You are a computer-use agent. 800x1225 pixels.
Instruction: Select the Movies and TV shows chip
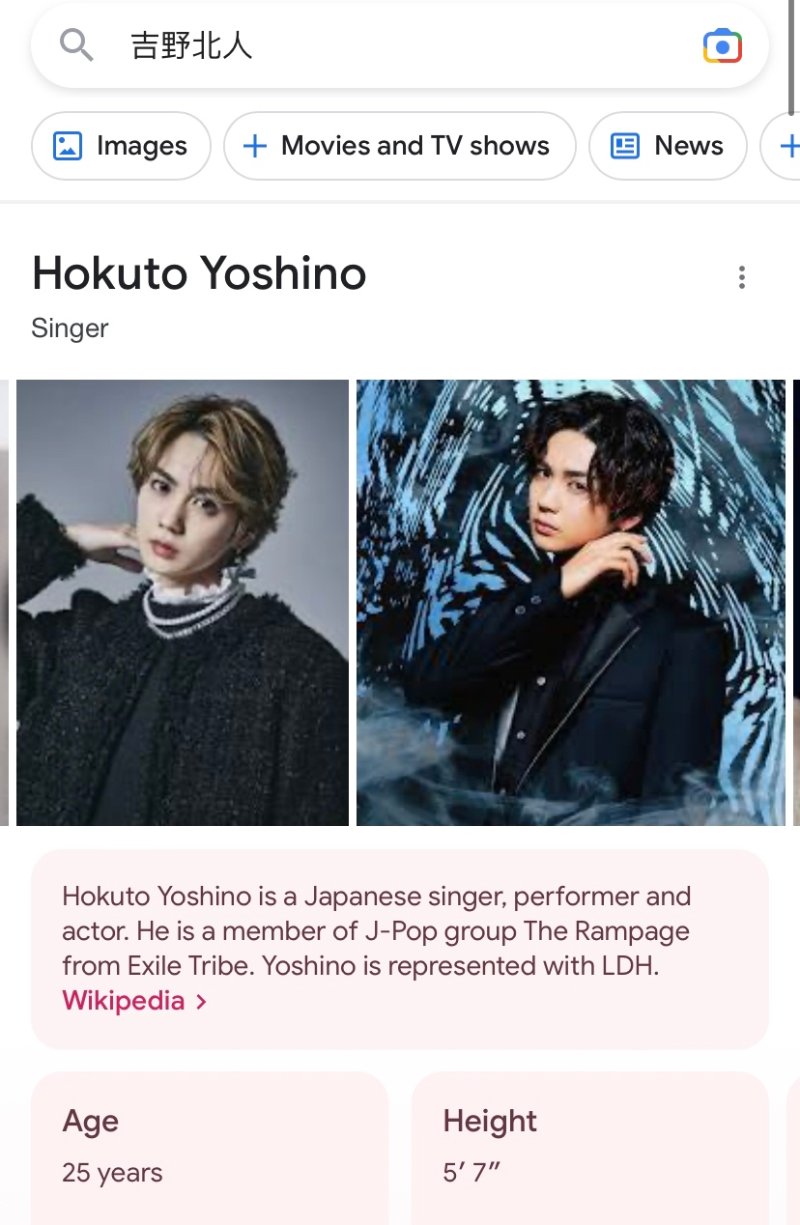pyautogui.click(x=400, y=146)
